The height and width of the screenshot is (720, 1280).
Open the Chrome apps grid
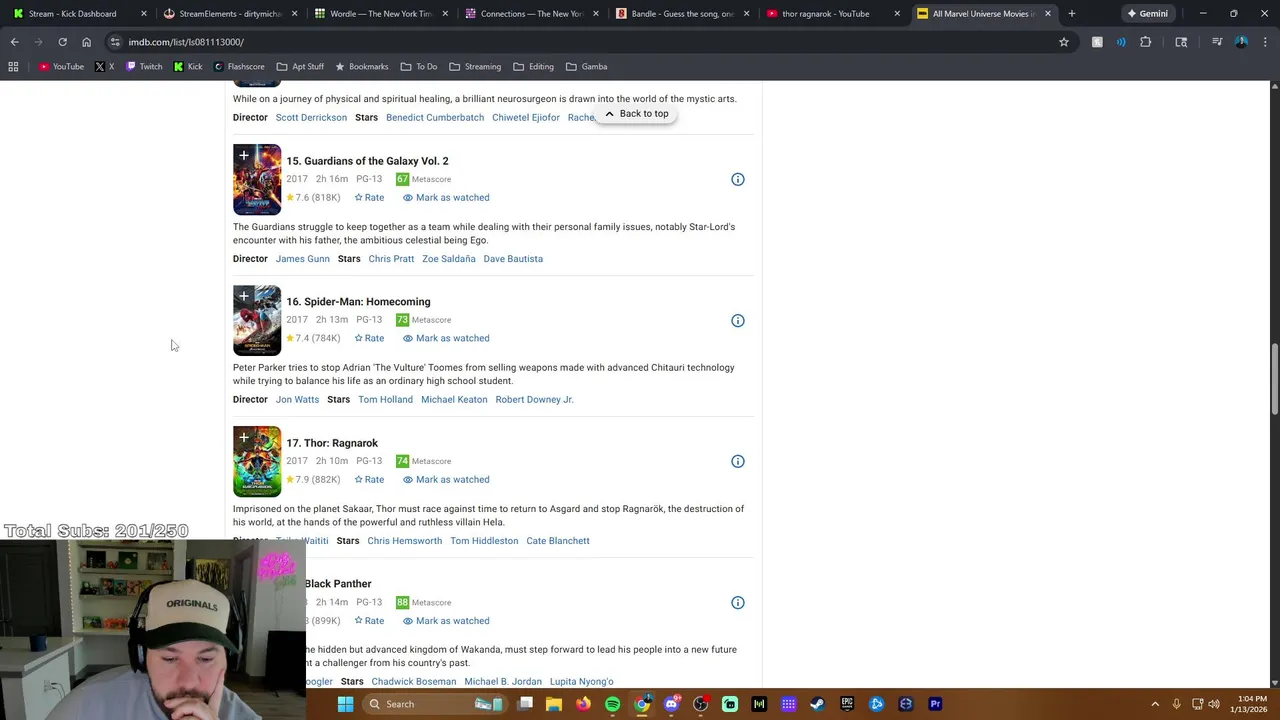click(x=13, y=67)
